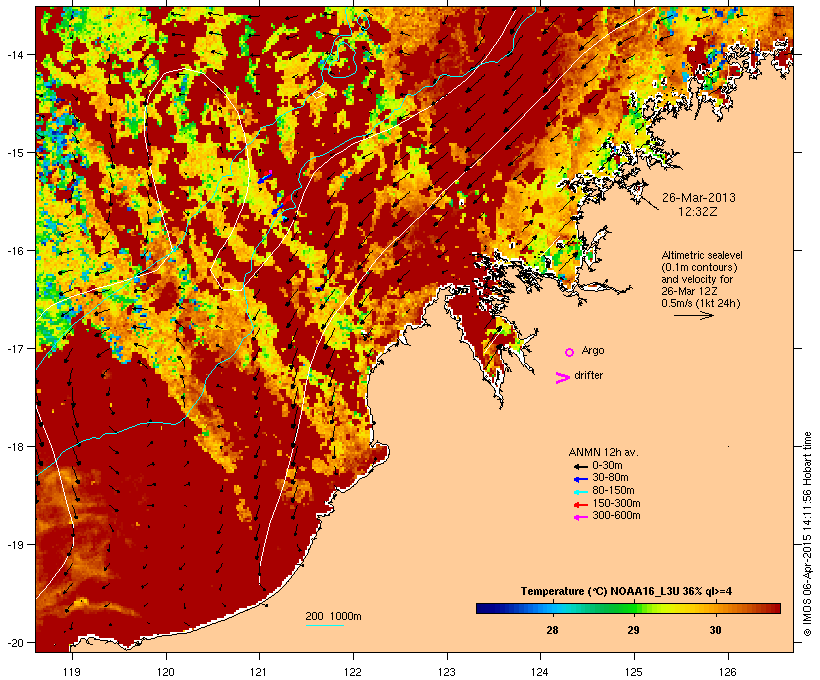
Task: Click the 'ANMN 12h av.' legend heading
Action: click(x=603, y=452)
